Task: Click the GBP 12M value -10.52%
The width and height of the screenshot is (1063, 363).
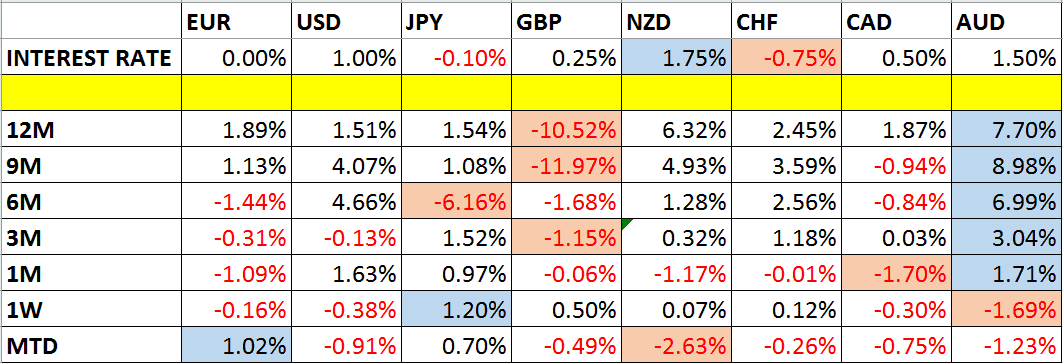Action: (566, 129)
